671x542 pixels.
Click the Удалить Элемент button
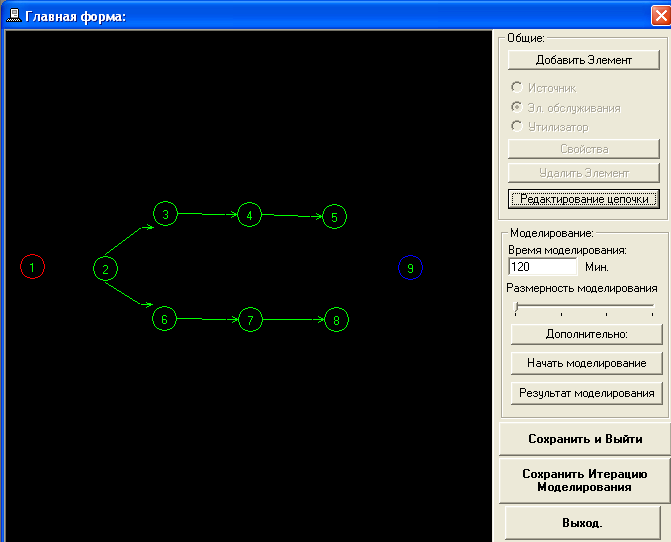coord(584,173)
